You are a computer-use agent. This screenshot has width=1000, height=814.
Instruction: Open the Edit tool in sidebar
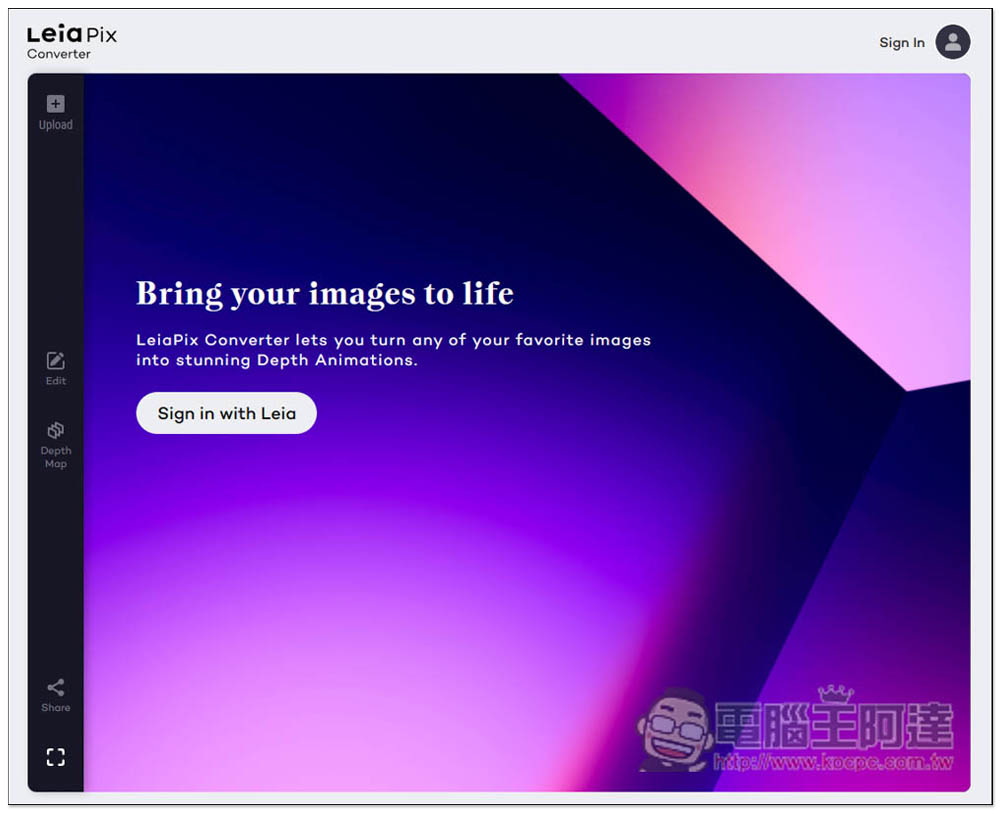55,369
